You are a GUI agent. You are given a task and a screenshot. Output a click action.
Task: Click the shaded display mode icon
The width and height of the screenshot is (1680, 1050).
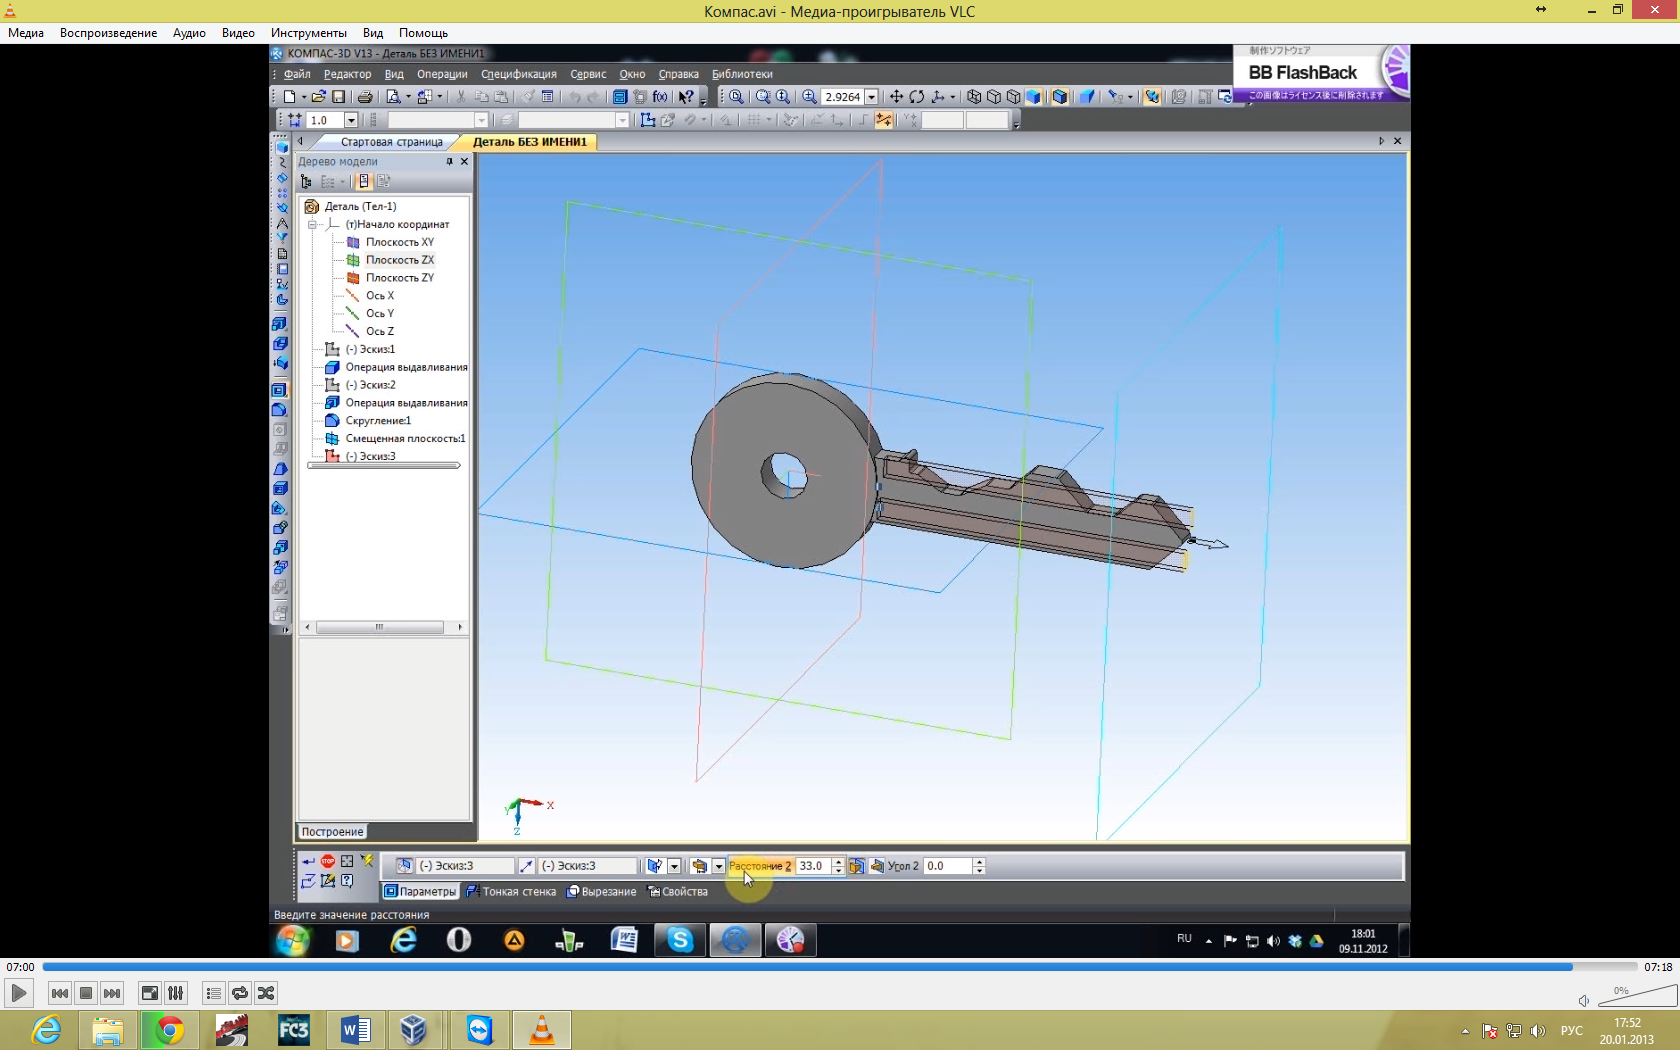coord(1034,97)
